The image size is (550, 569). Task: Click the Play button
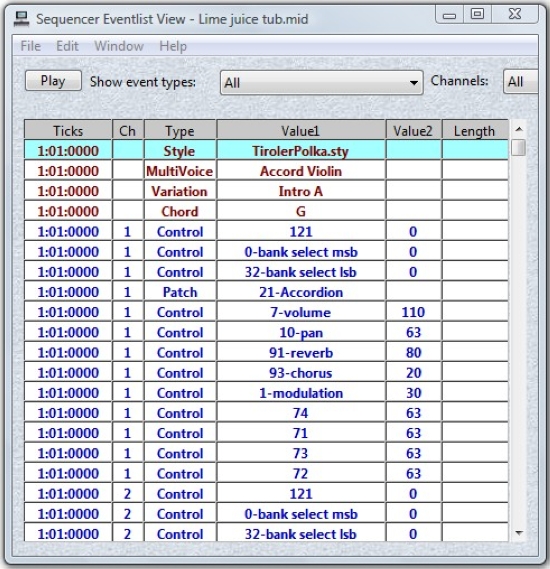pyautogui.click(x=53, y=81)
